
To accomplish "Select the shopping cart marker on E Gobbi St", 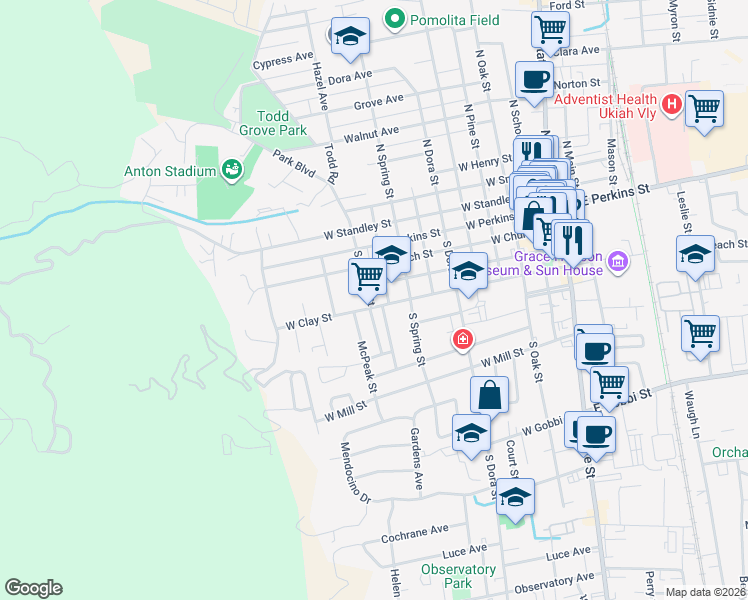I will coord(610,386).
